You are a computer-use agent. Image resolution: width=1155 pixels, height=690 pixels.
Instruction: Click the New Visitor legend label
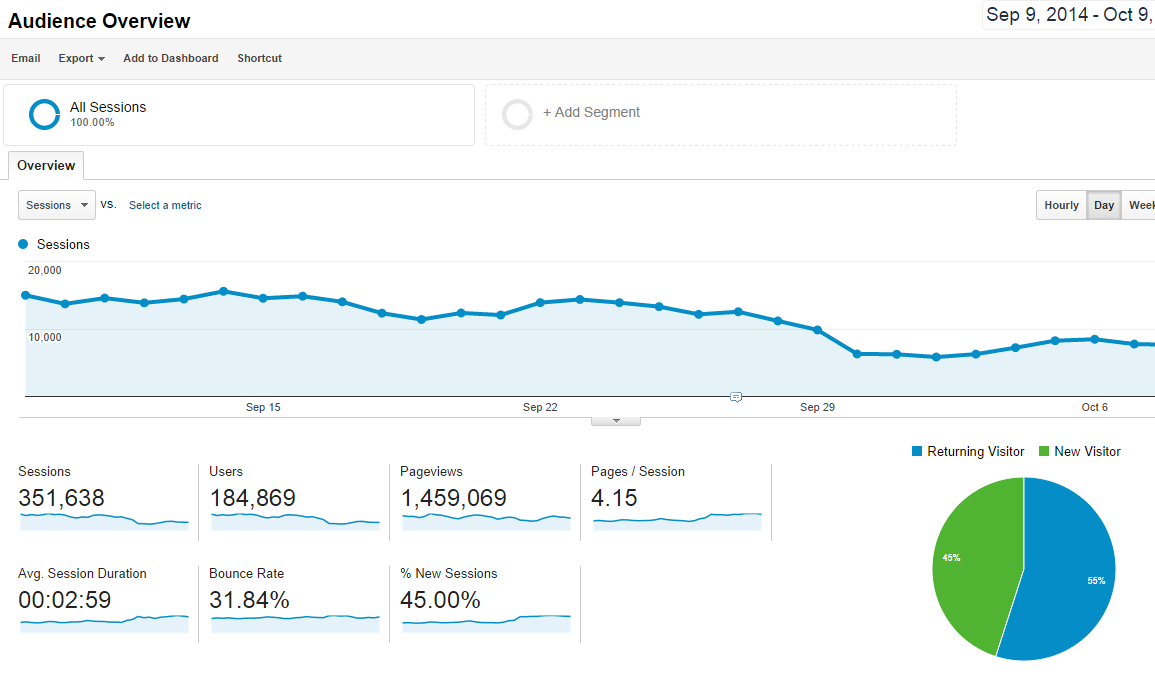point(1087,451)
